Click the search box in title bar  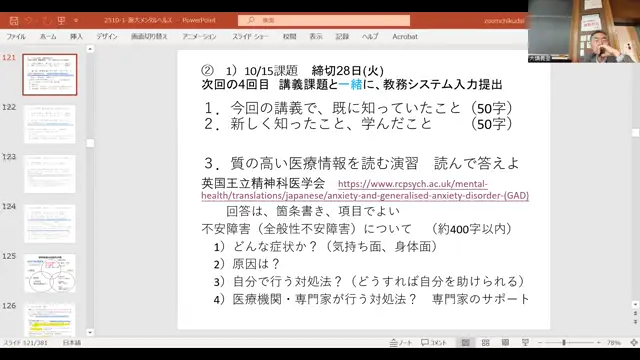[324, 20]
